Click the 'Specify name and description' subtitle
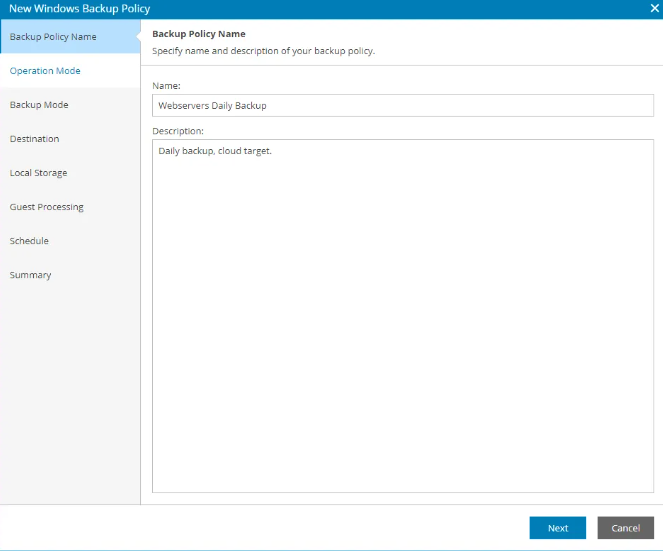This screenshot has width=663, height=551. 263,51
